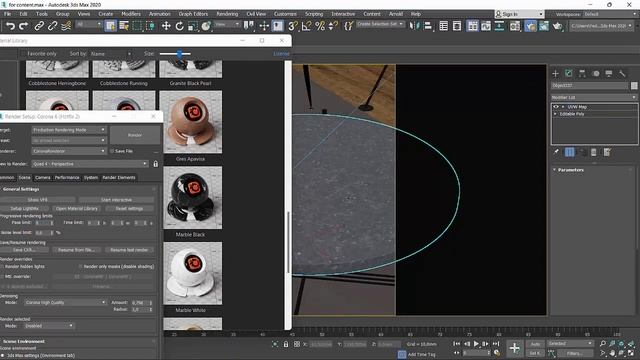Open the Create command panel tab
640x360 pixels.
tap(555, 73)
